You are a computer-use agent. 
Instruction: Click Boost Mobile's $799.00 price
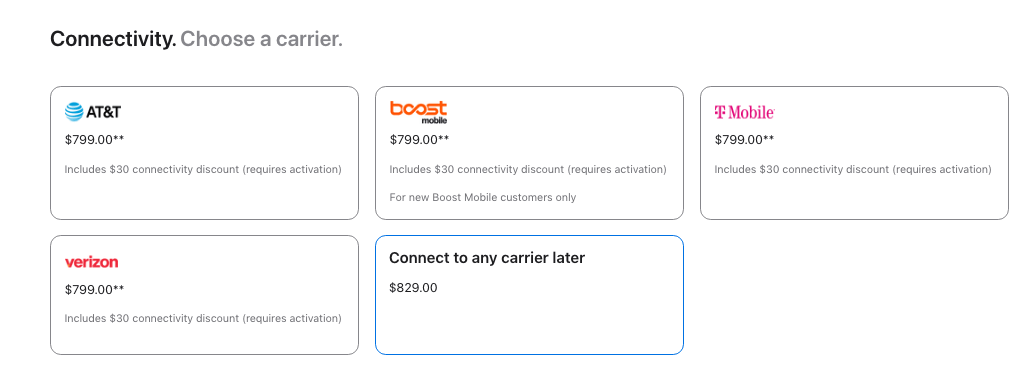(420, 139)
